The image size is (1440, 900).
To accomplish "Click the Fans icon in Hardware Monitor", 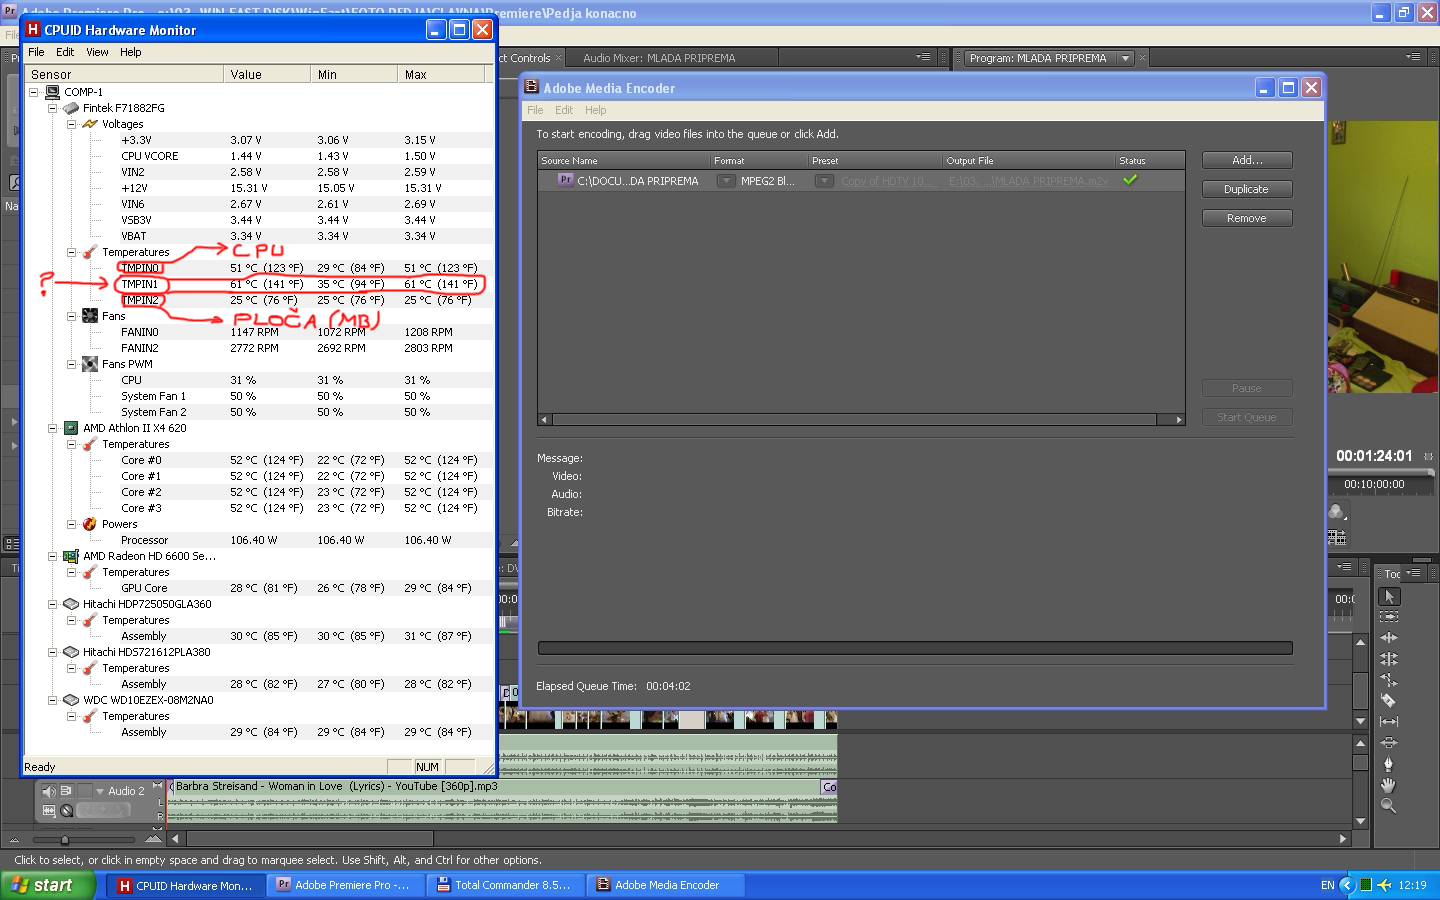I will coord(90,316).
